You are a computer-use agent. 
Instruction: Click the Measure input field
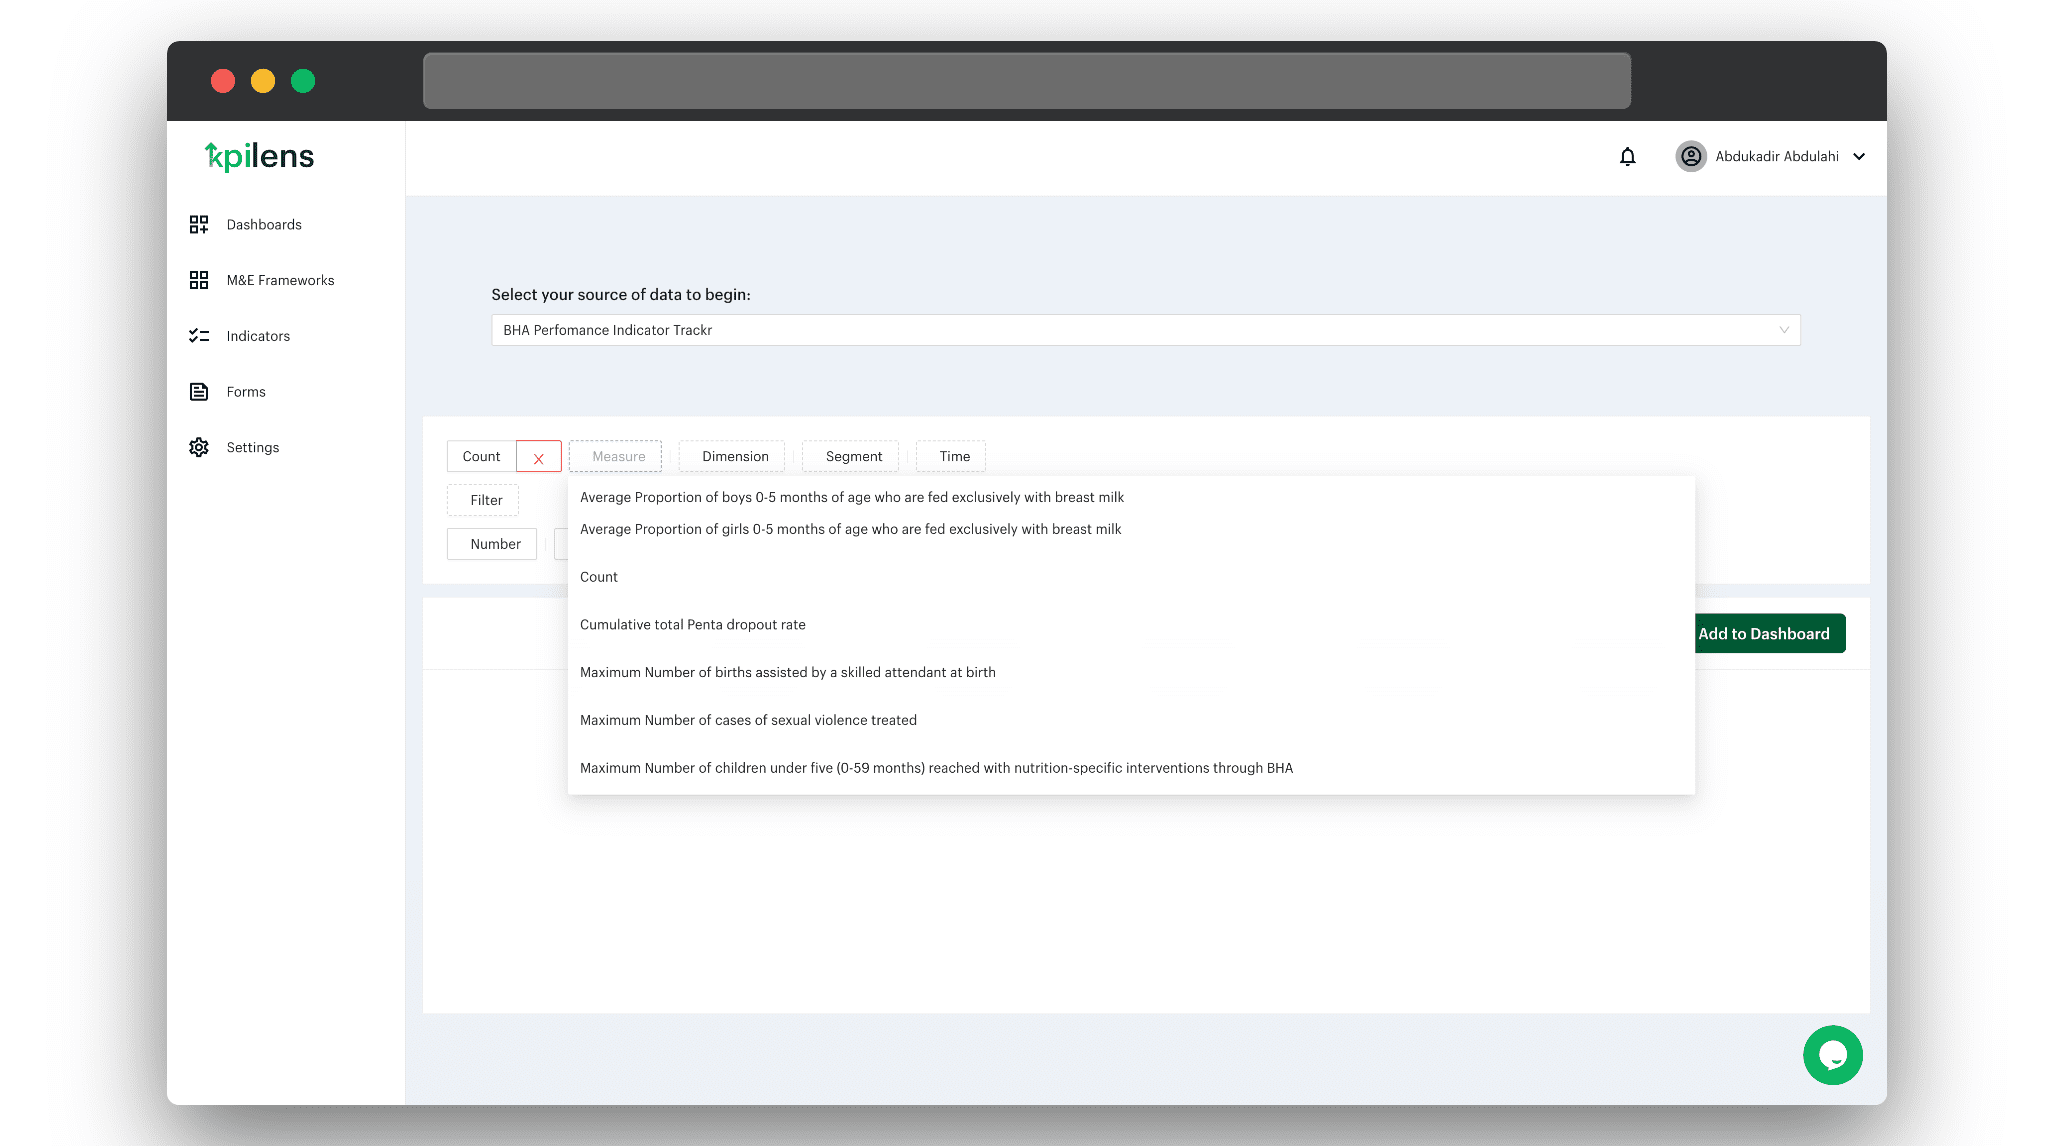click(617, 456)
